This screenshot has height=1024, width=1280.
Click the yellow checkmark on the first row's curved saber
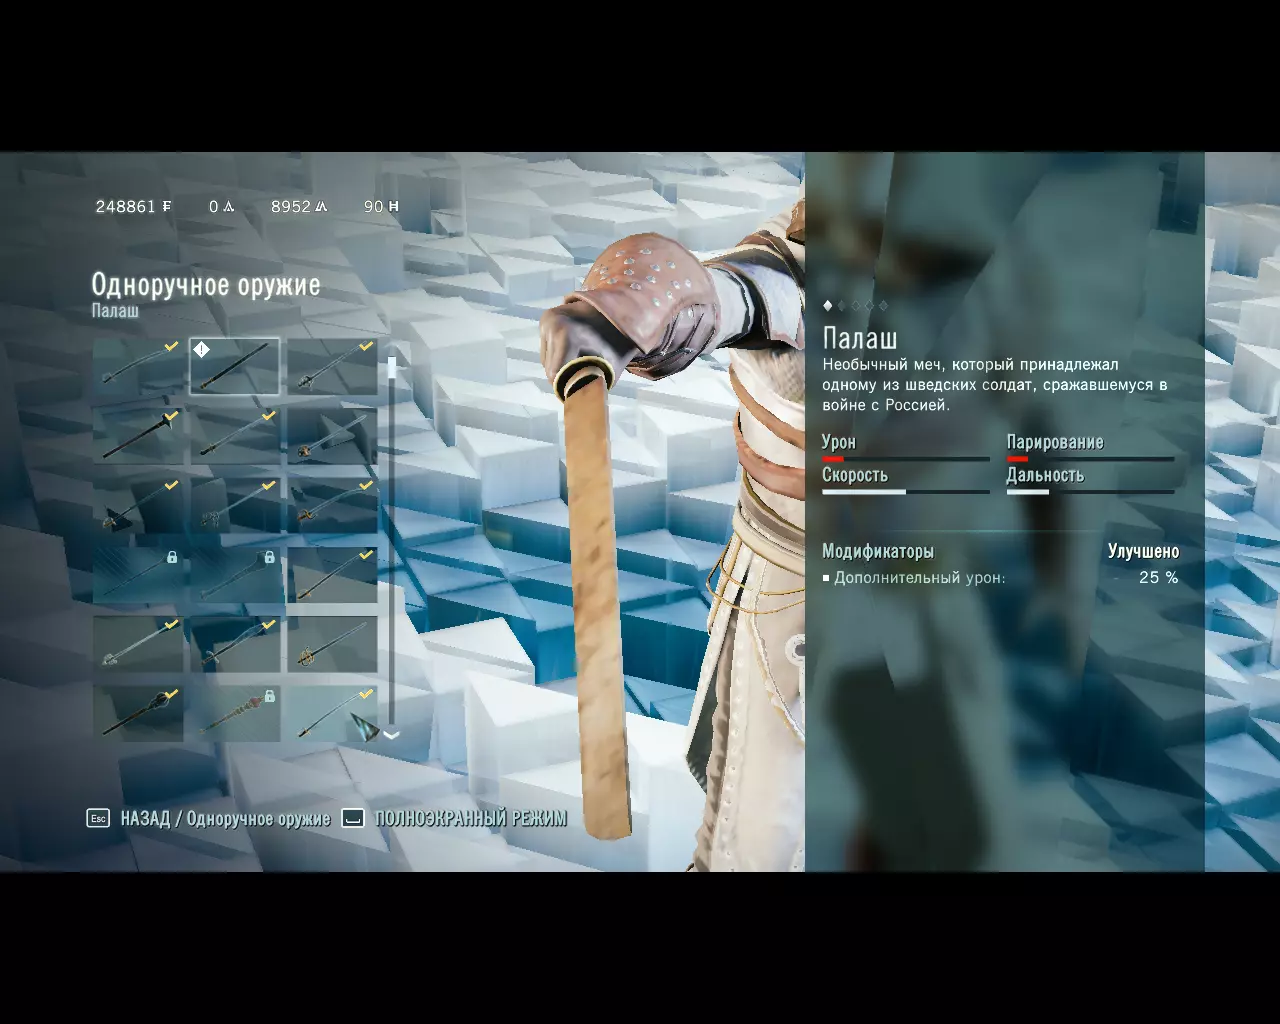point(171,347)
